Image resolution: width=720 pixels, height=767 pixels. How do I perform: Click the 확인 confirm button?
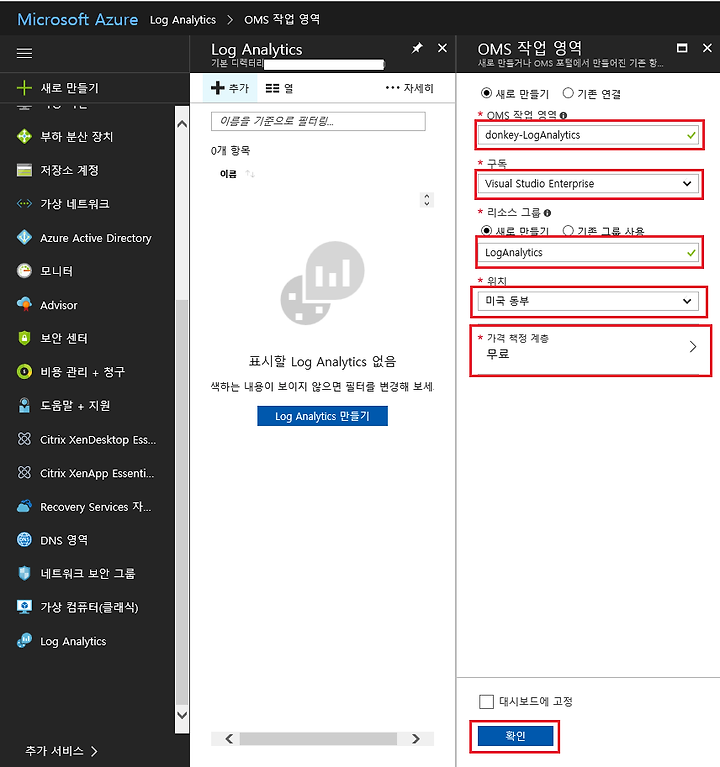coord(515,736)
